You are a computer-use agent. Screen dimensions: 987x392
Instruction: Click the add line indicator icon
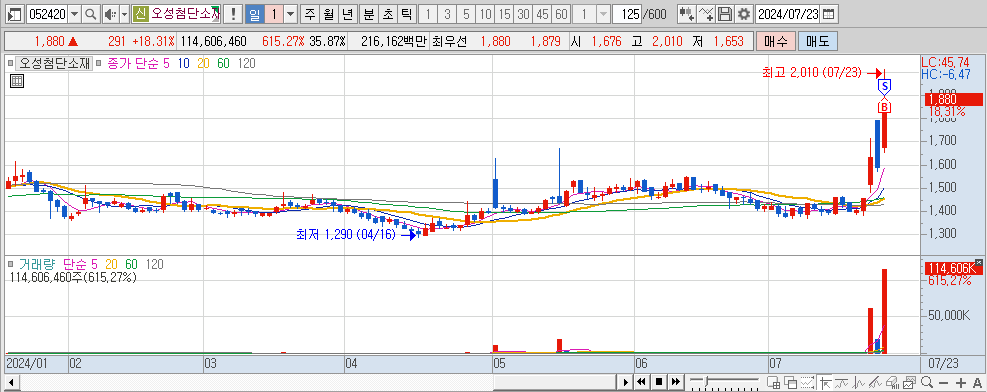pos(707,14)
